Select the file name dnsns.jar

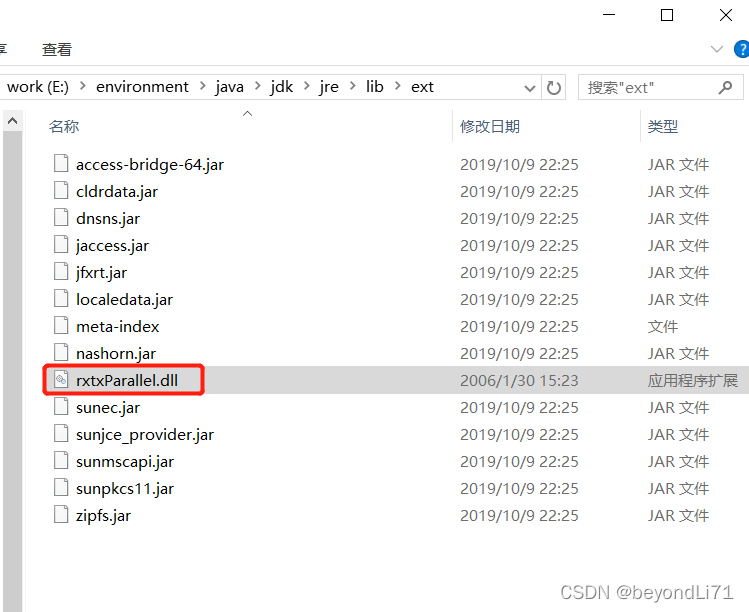point(108,218)
